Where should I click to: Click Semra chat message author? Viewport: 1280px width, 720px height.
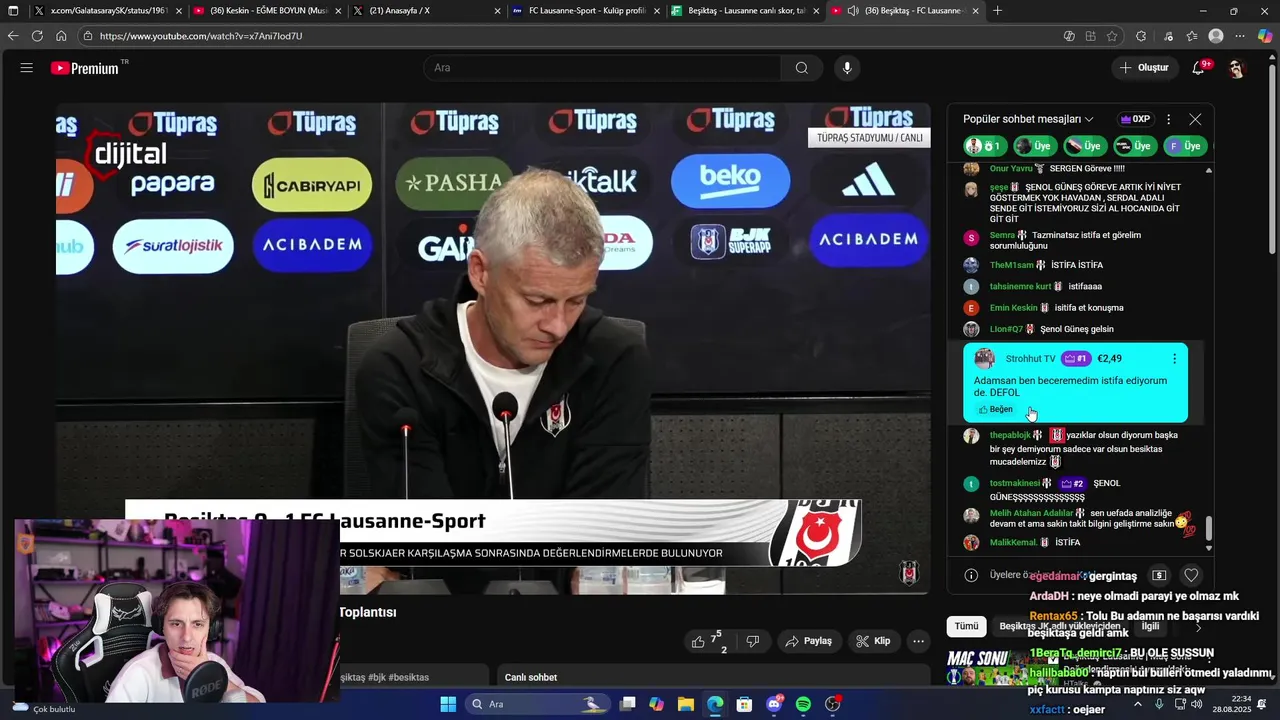[1002, 235]
